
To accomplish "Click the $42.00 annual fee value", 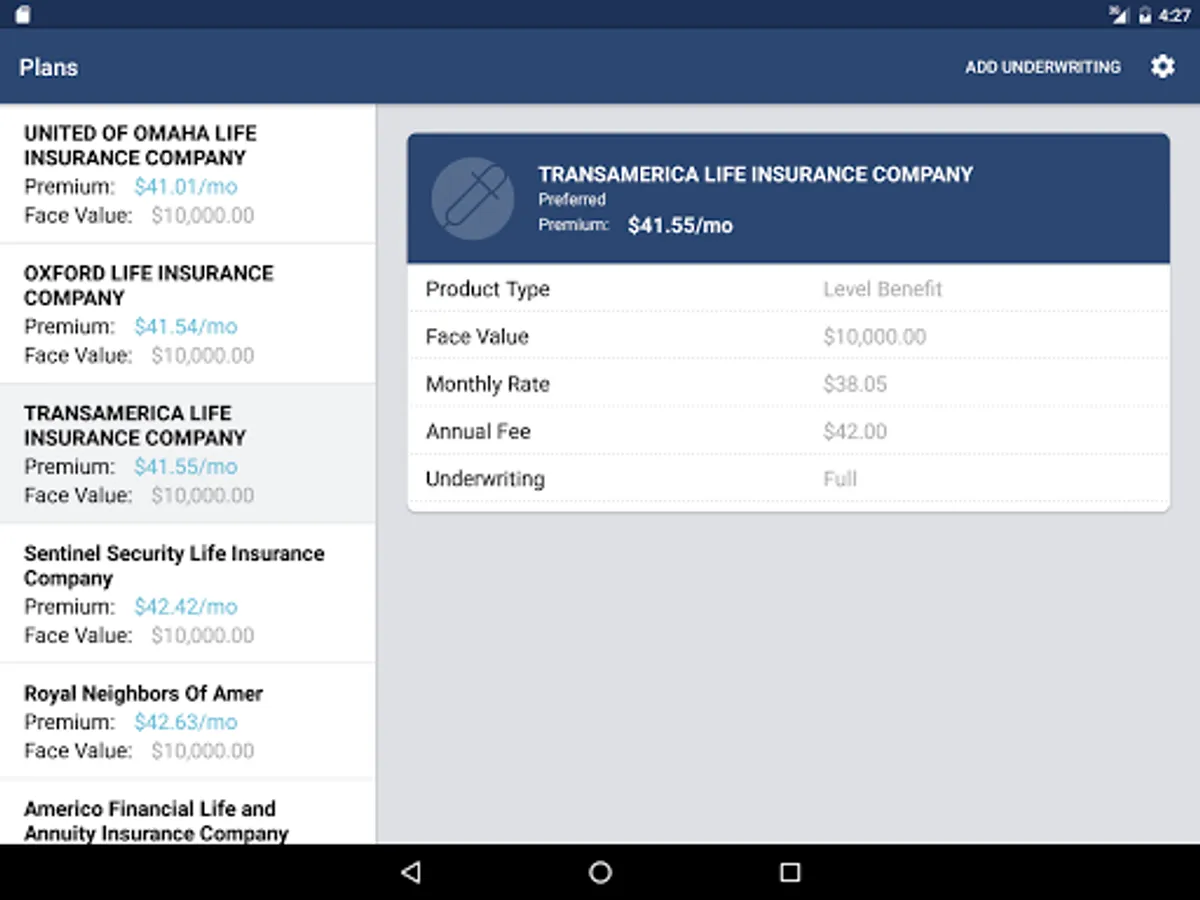I will [855, 431].
